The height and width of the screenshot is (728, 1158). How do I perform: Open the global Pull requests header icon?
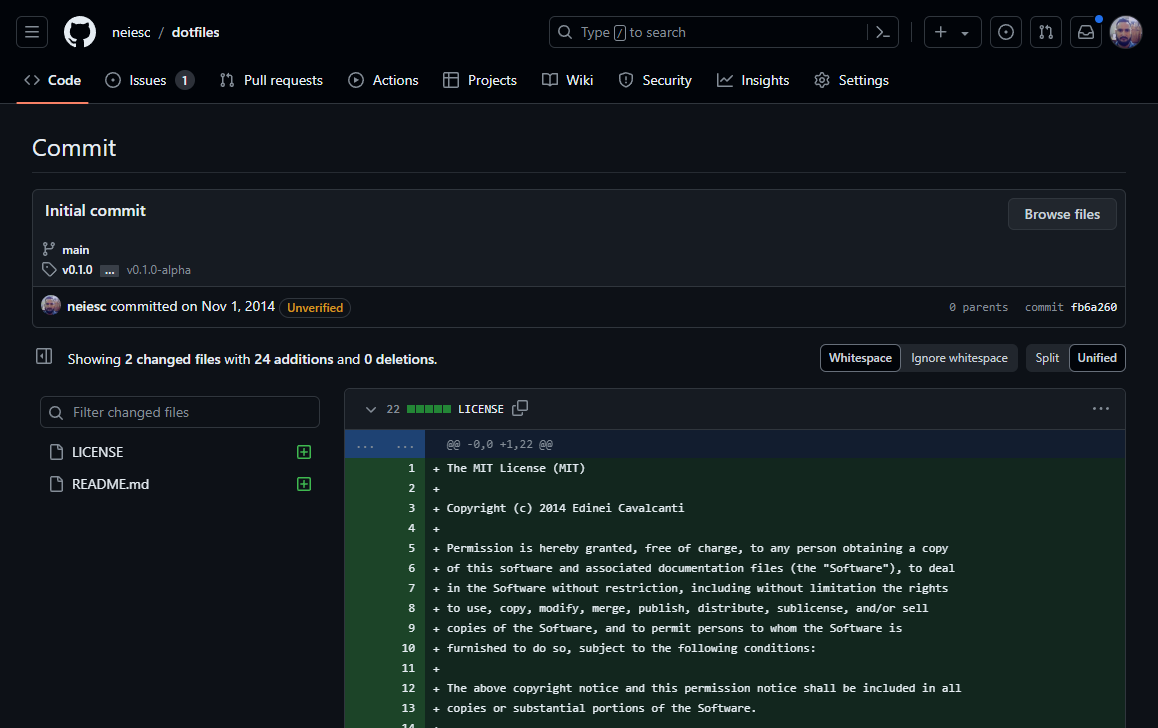point(1046,32)
